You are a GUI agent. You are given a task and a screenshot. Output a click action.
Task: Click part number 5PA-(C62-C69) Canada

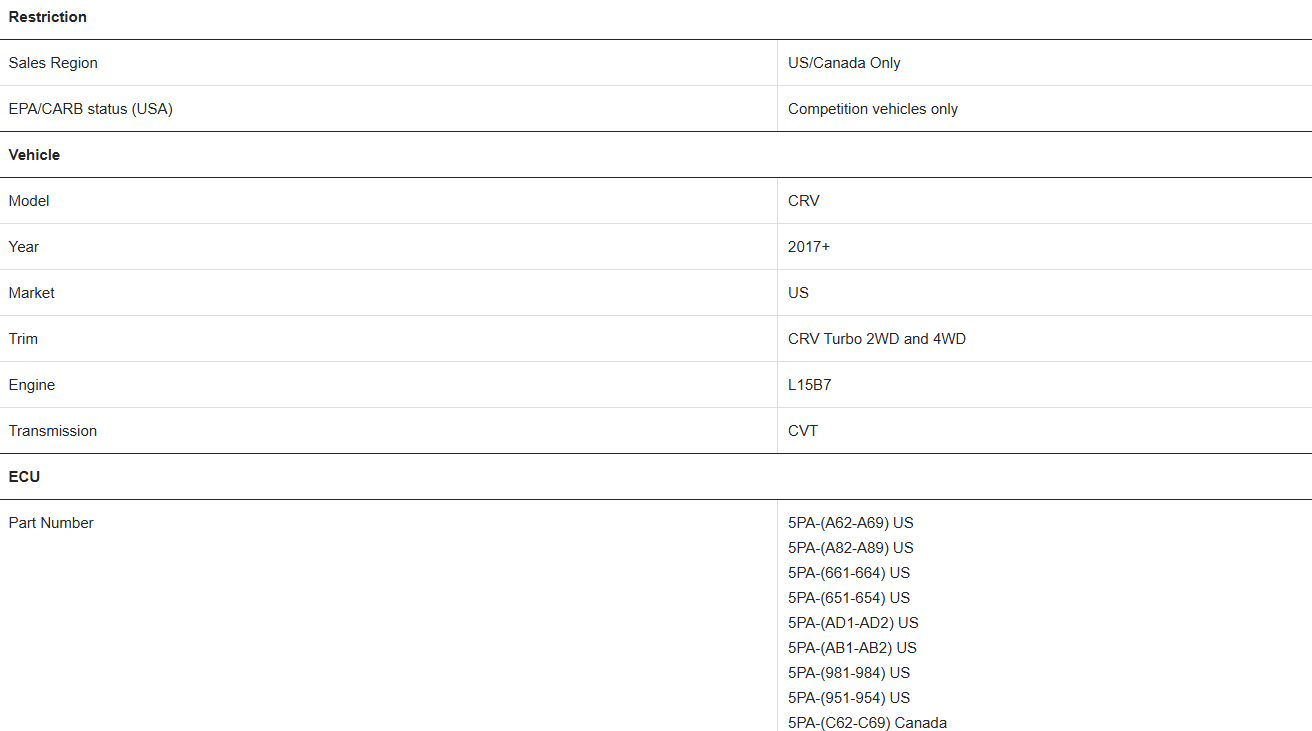[867, 722]
